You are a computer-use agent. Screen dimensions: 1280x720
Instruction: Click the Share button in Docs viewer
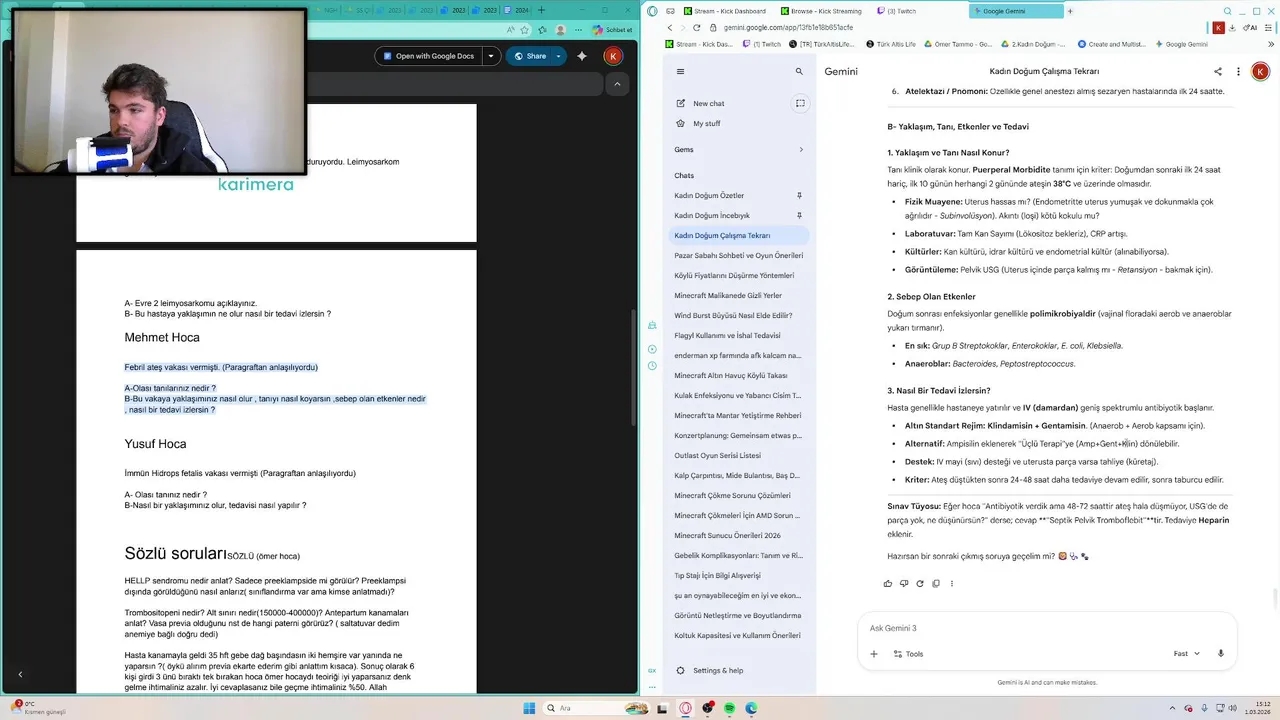click(528, 56)
